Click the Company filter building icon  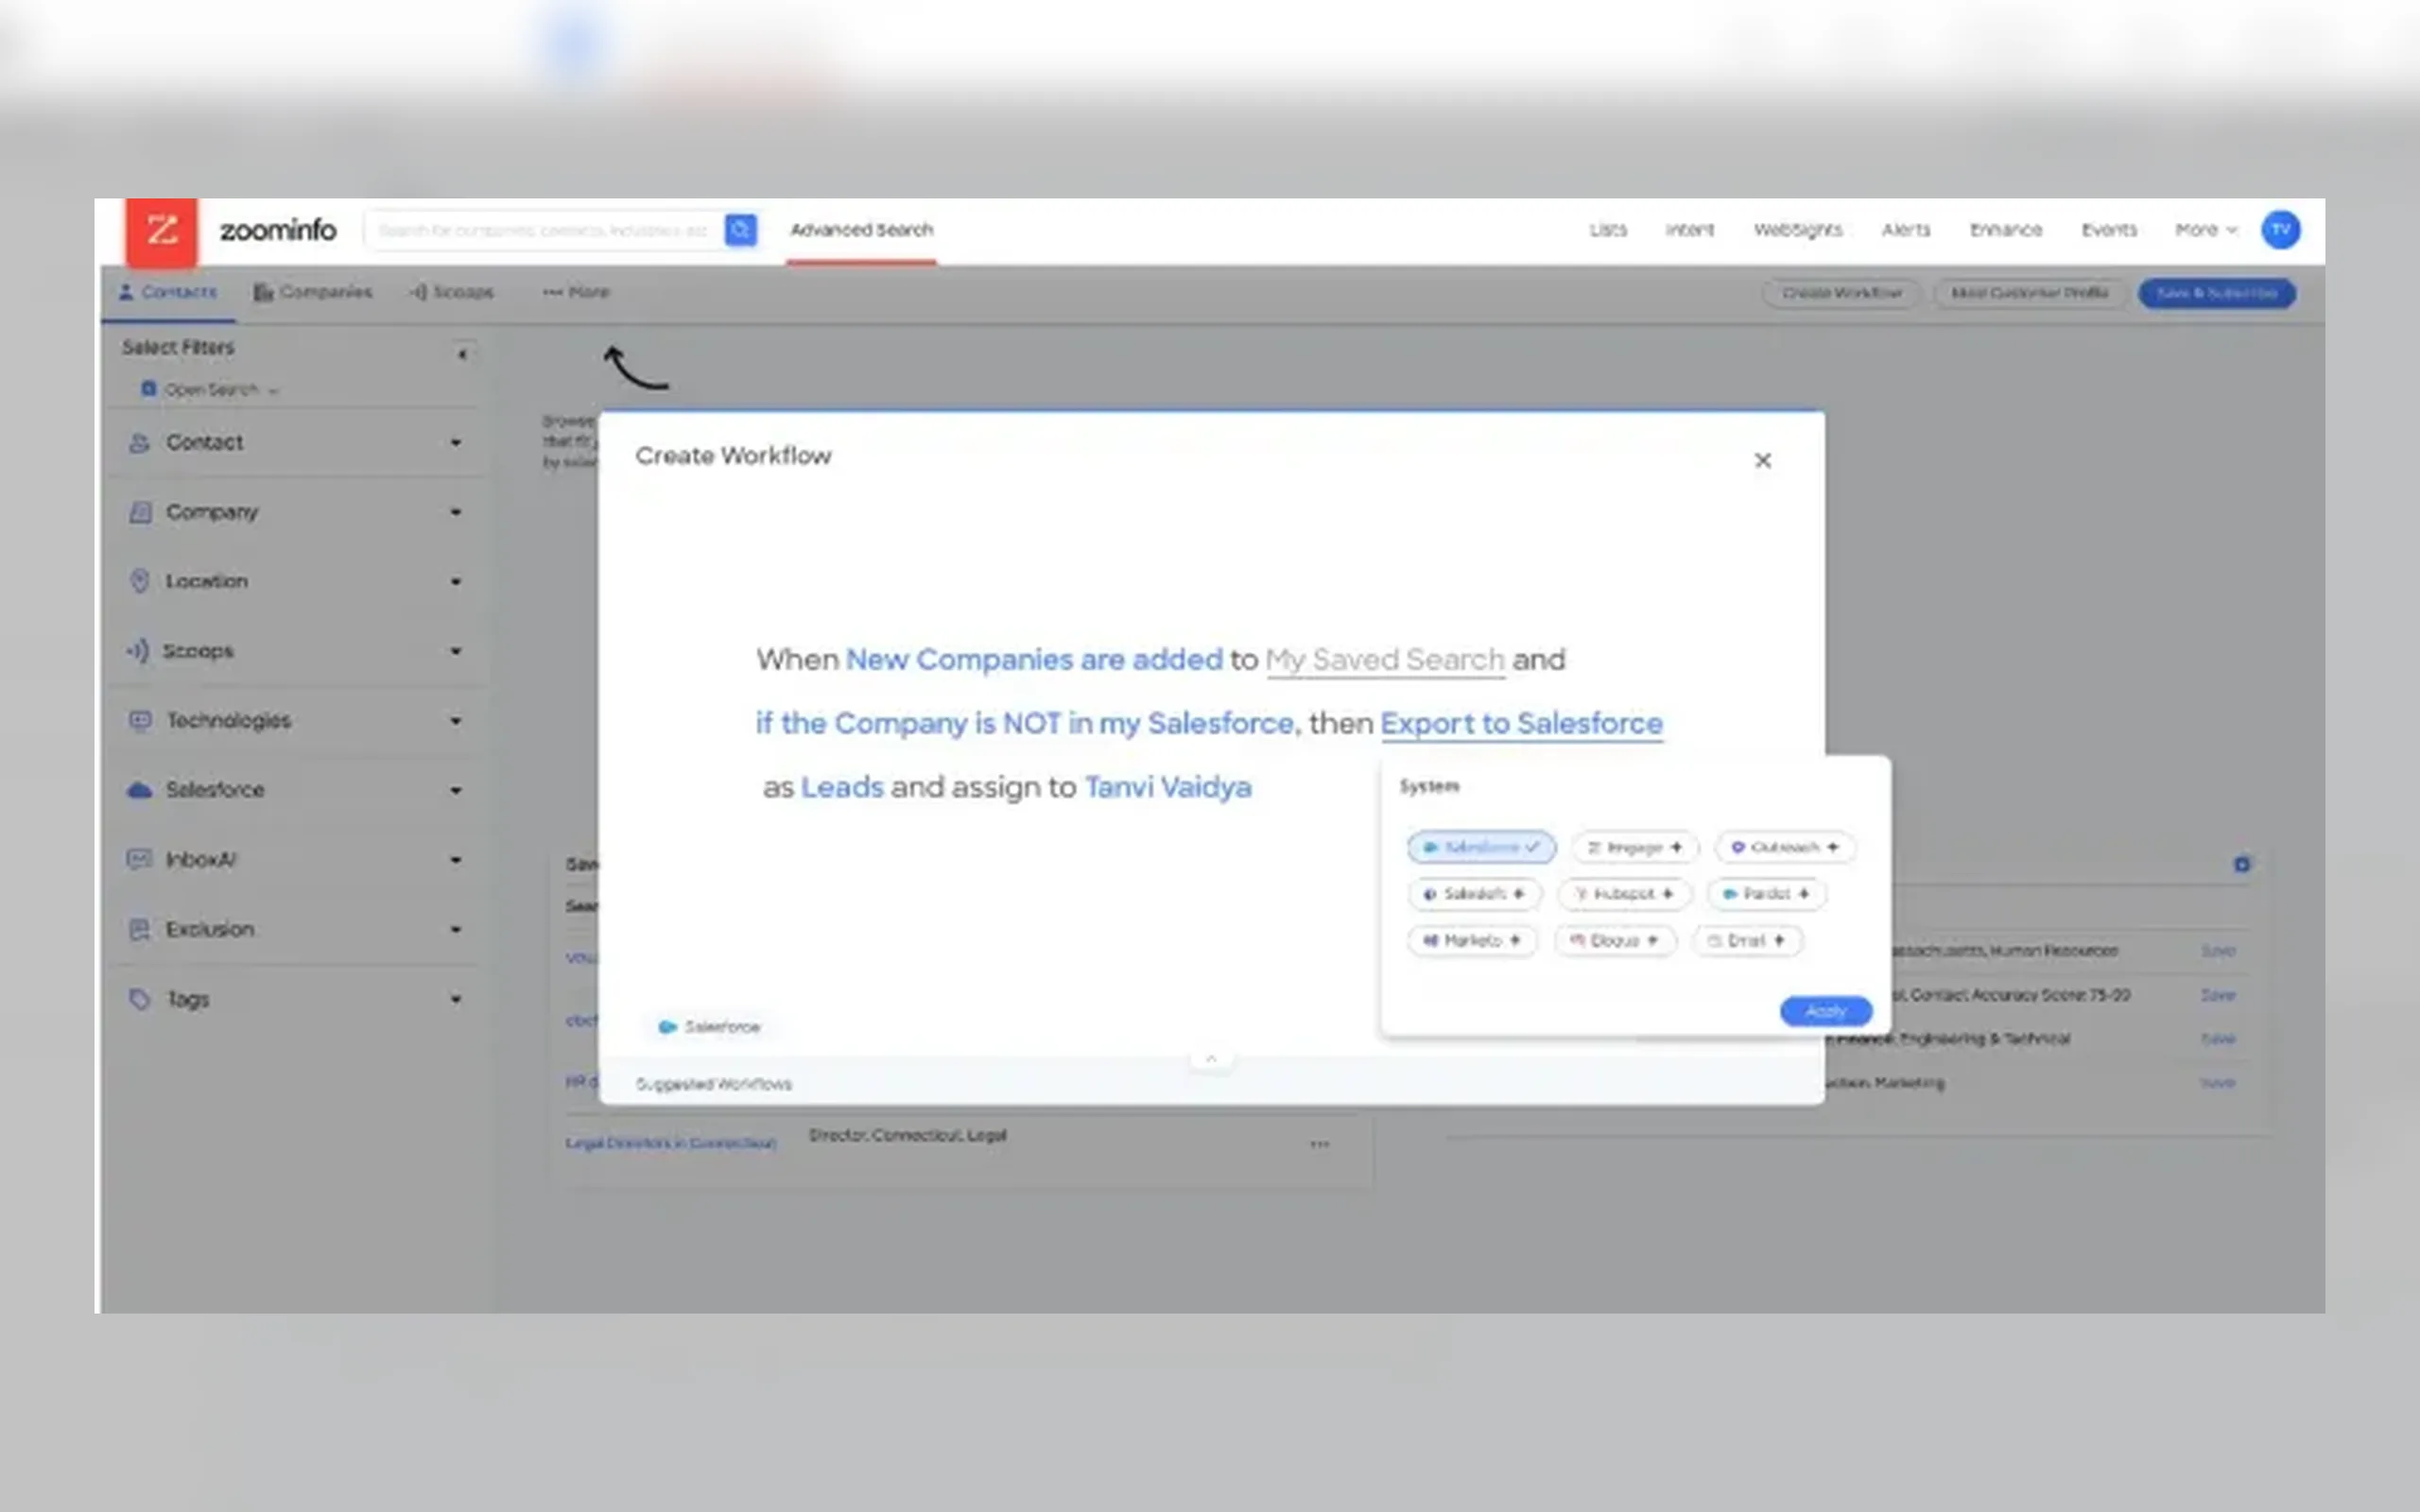point(140,512)
